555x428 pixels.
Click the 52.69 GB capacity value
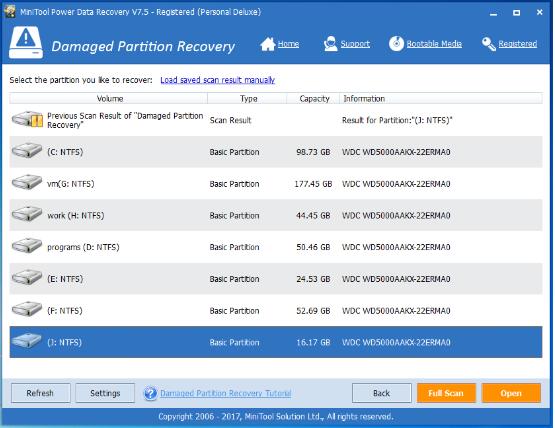[x=313, y=311]
